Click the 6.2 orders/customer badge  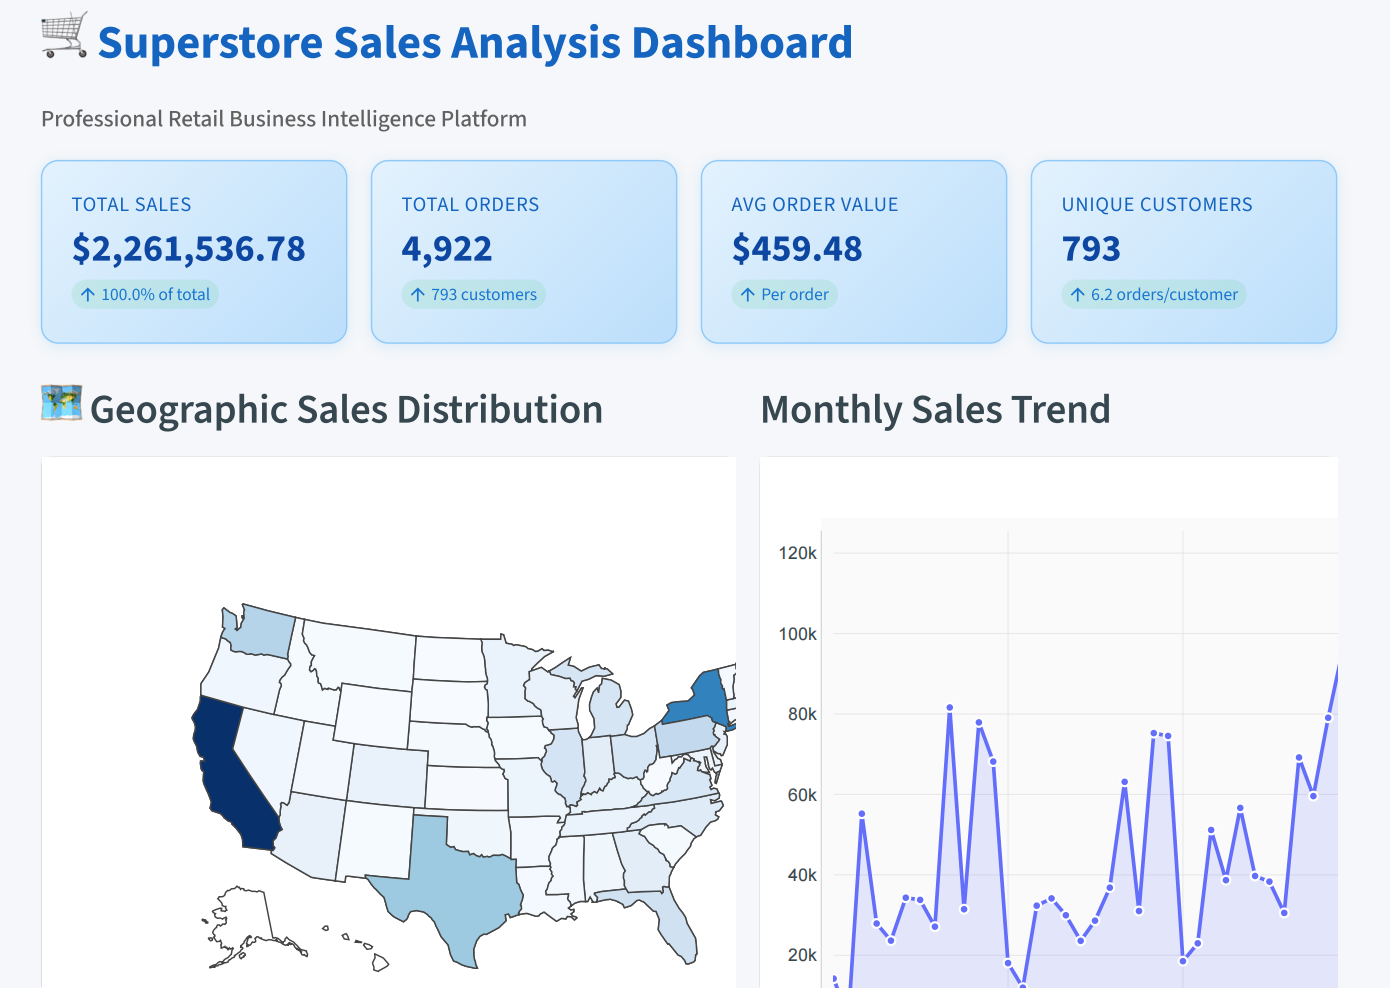[1153, 294]
